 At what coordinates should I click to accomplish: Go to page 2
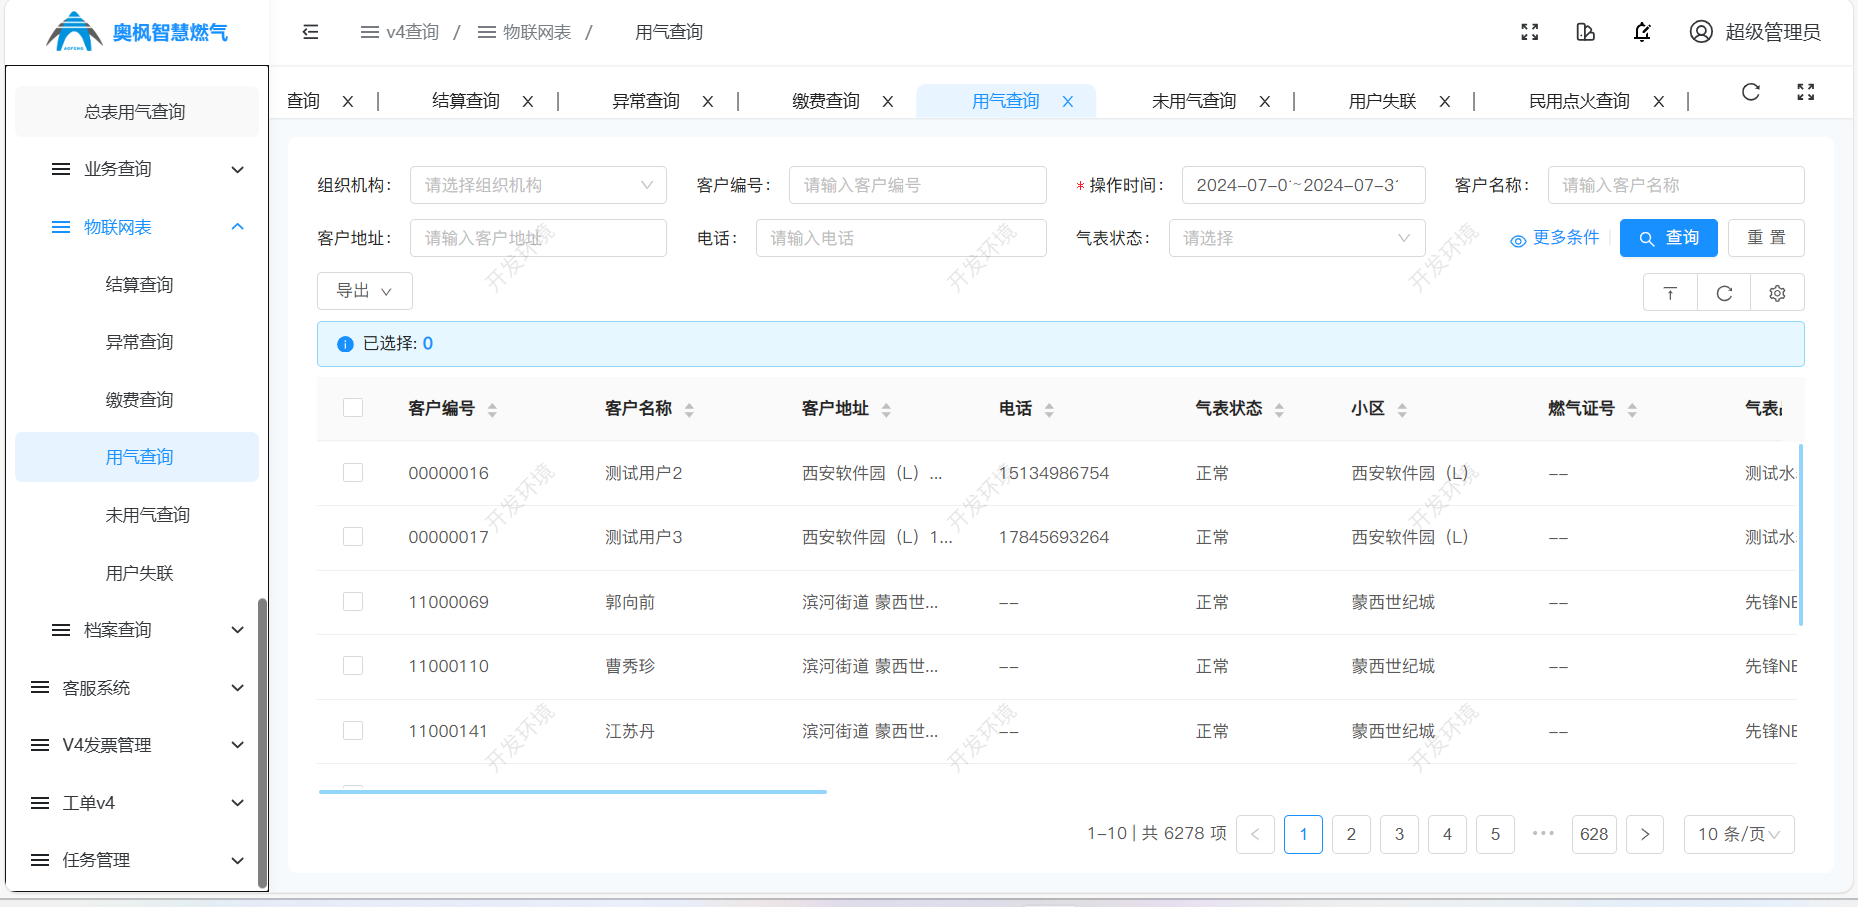click(x=1351, y=834)
